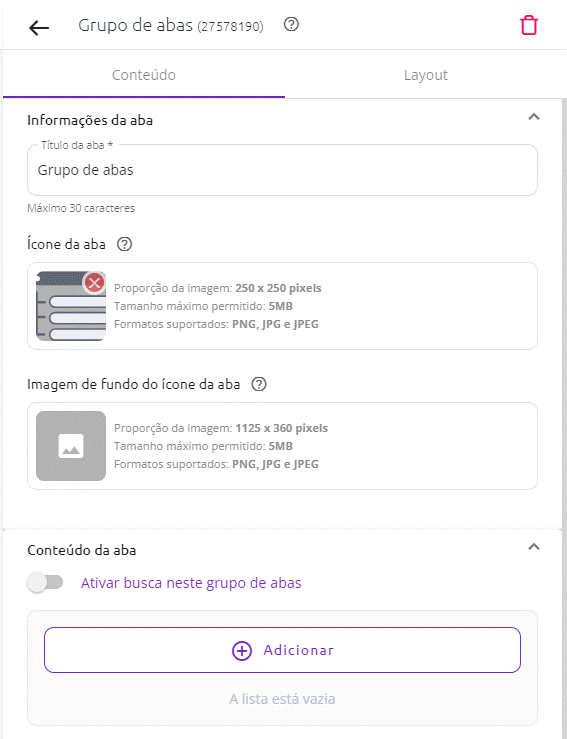The width and height of the screenshot is (567, 739).
Task: Click the current tab icon thumbnail
Action: coord(71,306)
